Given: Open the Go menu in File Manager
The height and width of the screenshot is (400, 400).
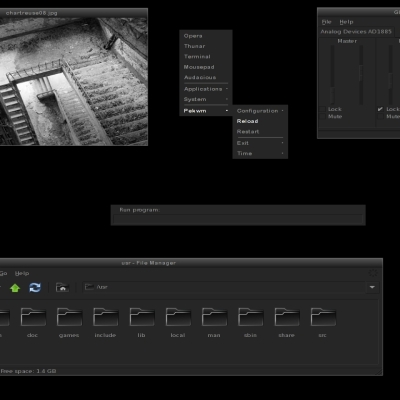Looking at the screenshot, I should click(x=3, y=273).
